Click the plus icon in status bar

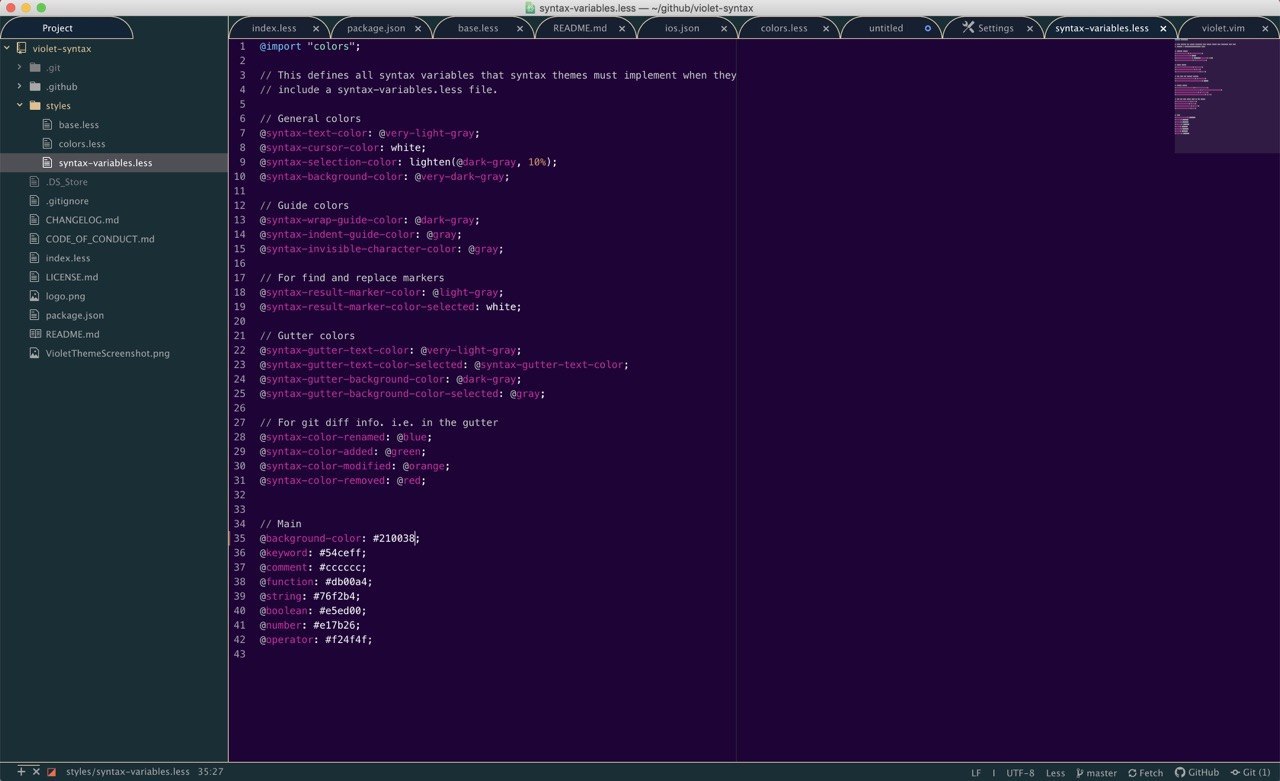(x=21, y=772)
